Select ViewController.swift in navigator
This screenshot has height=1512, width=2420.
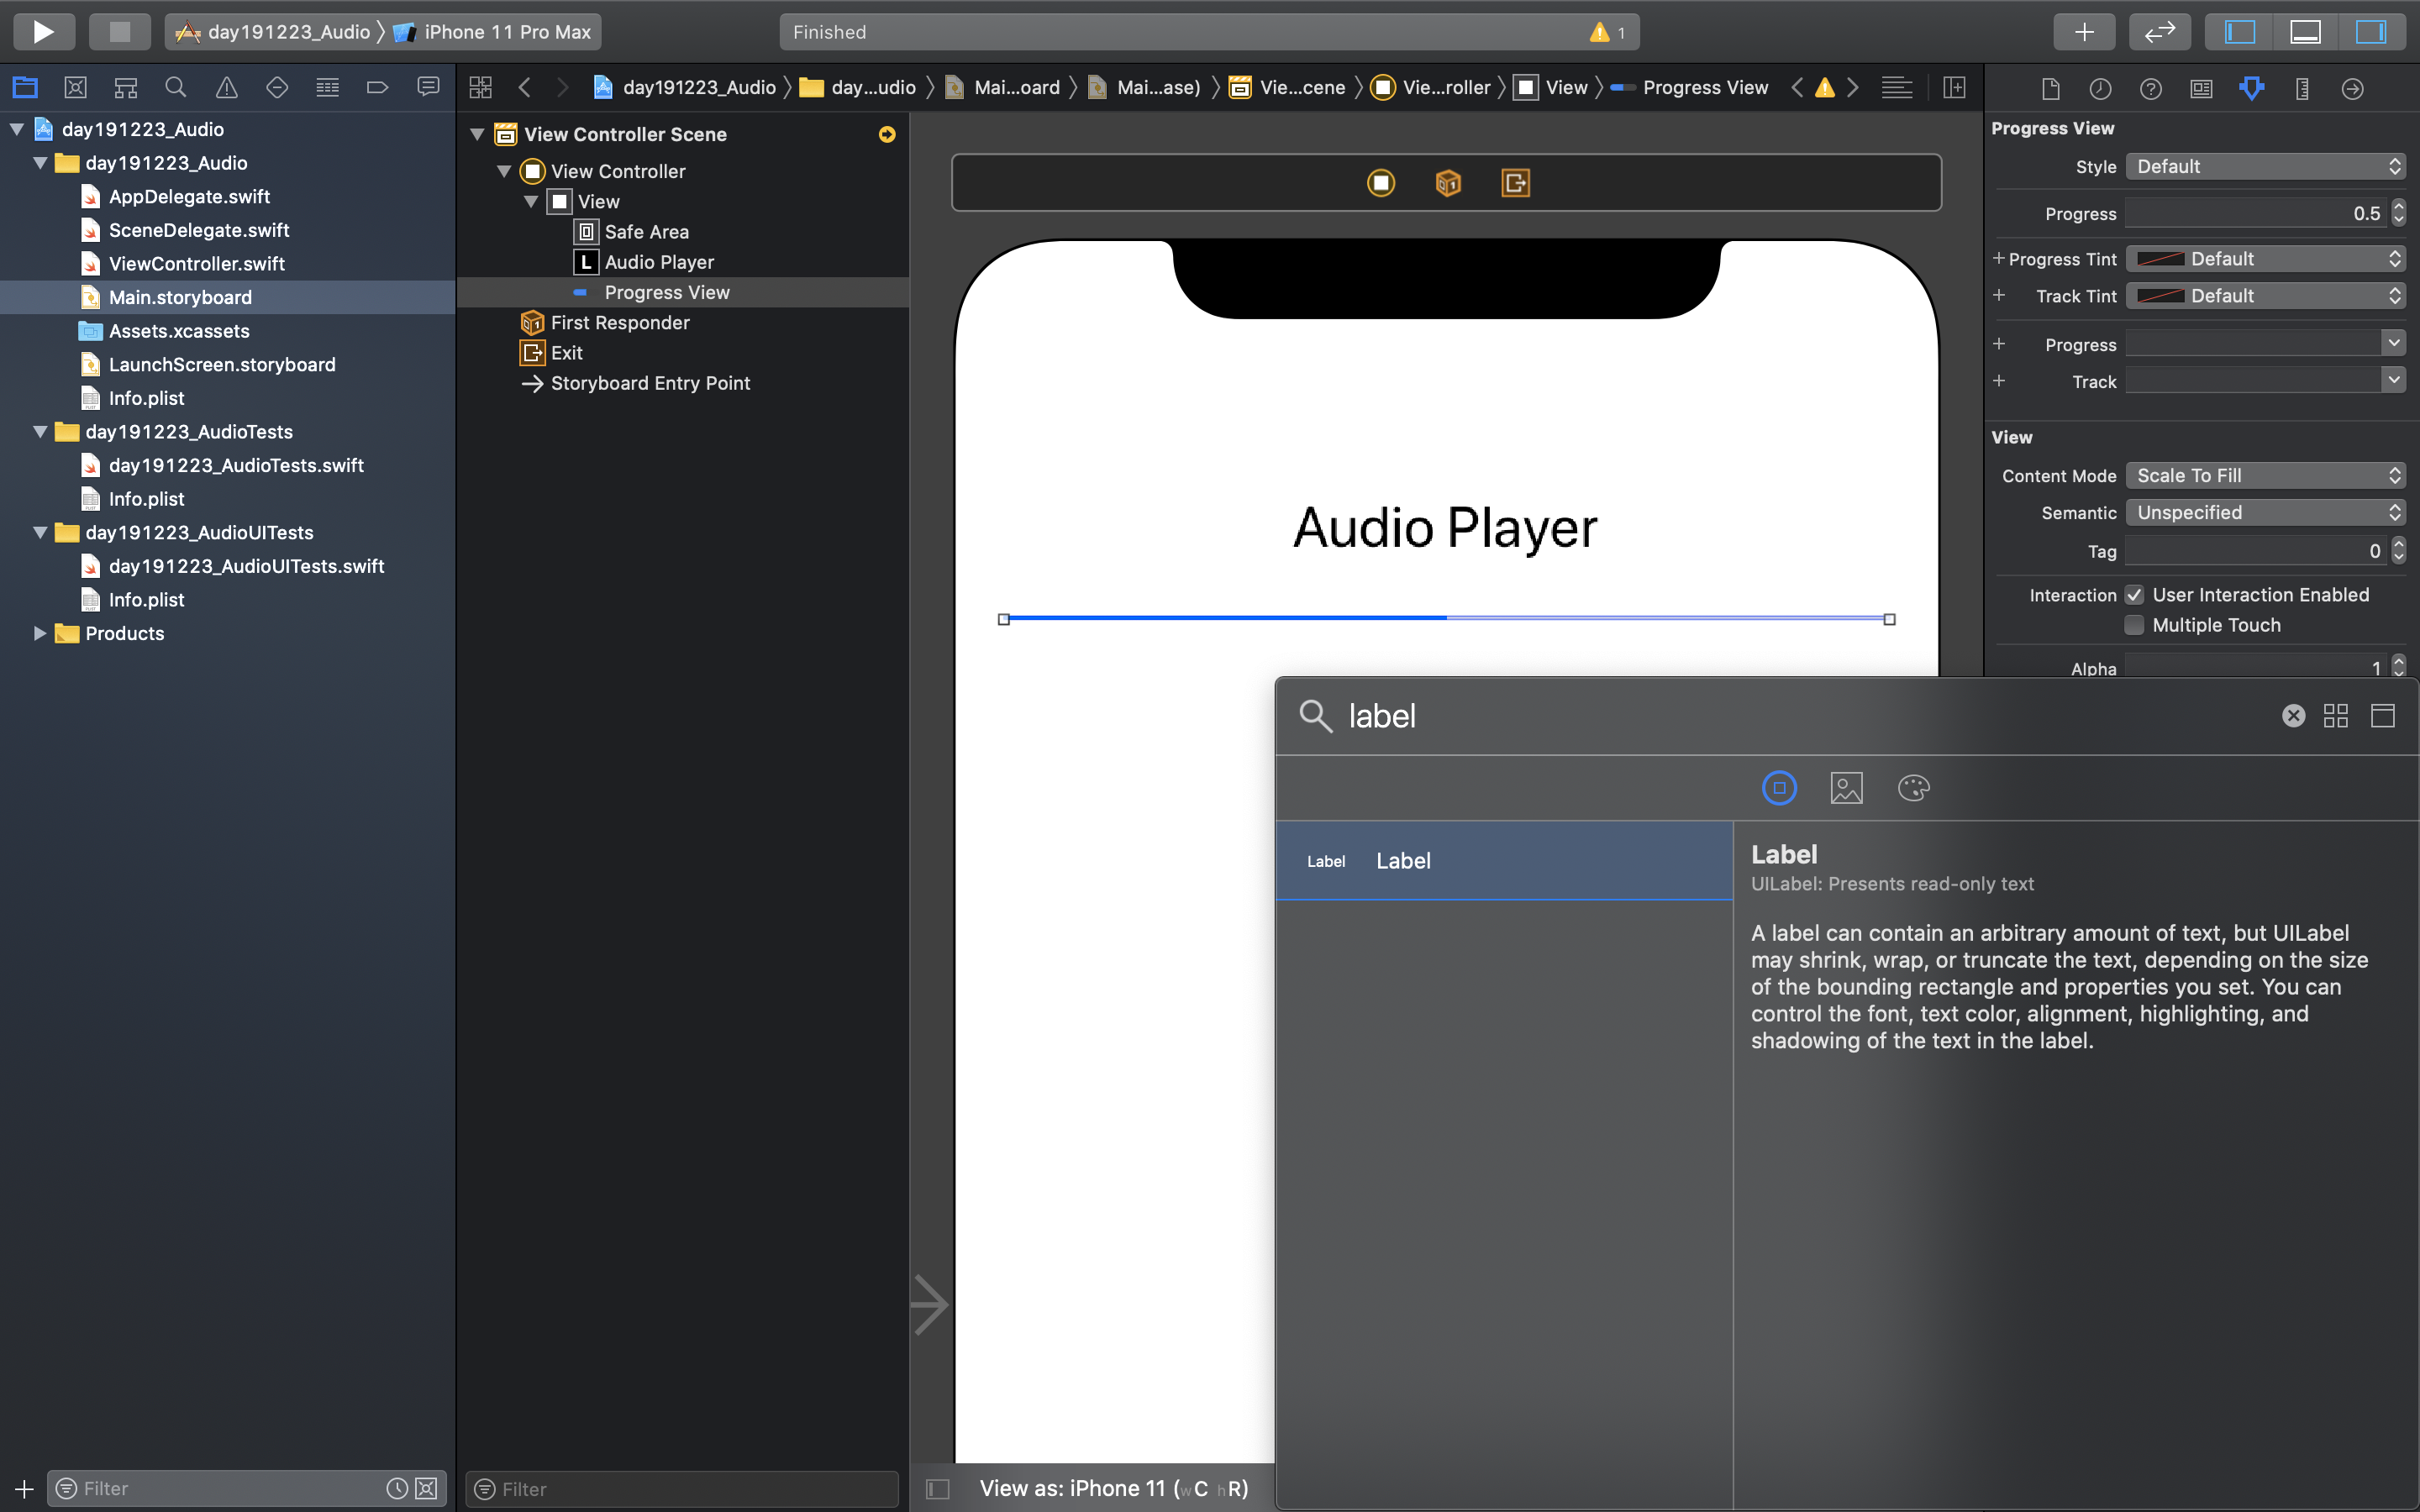196,264
